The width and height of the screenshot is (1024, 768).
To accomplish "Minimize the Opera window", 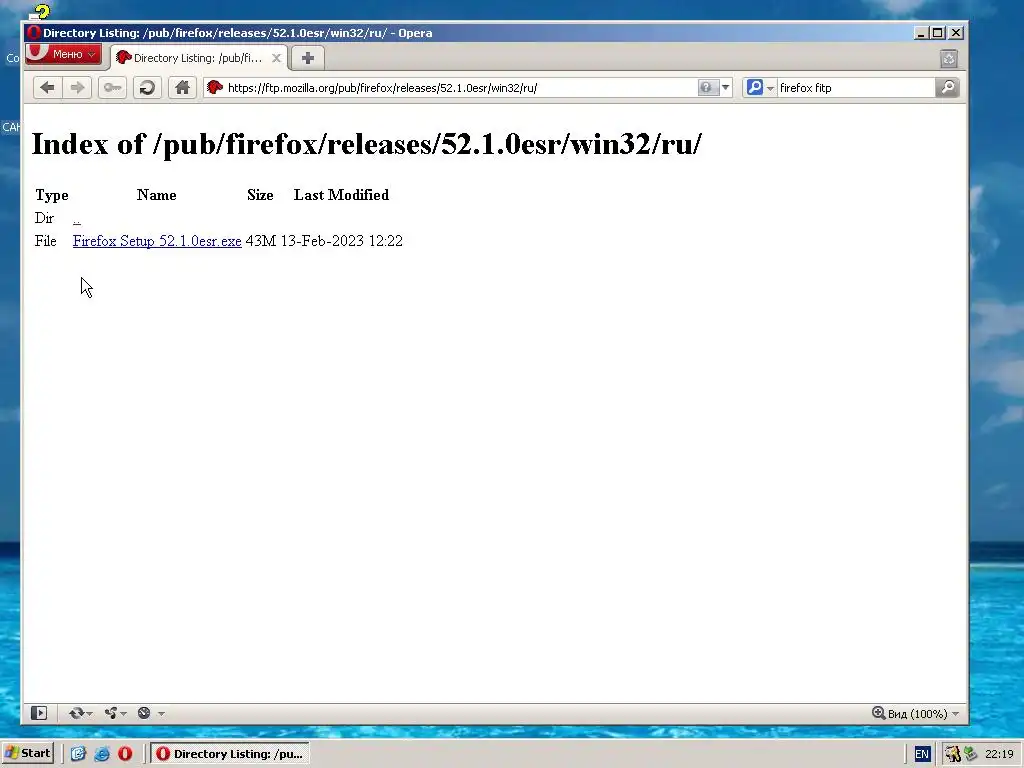I will [x=921, y=33].
